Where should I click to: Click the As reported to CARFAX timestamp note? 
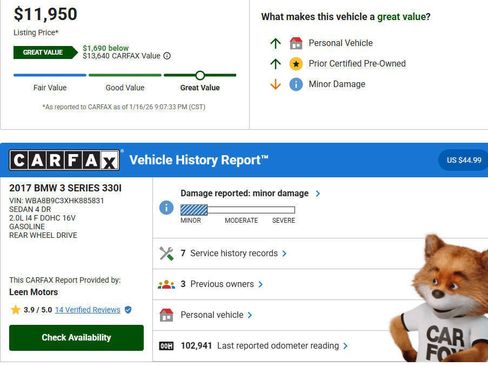coord(124,107)
